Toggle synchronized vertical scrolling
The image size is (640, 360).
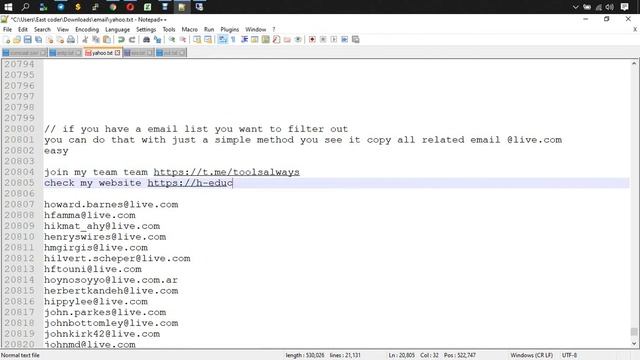(x=197, y=40)
